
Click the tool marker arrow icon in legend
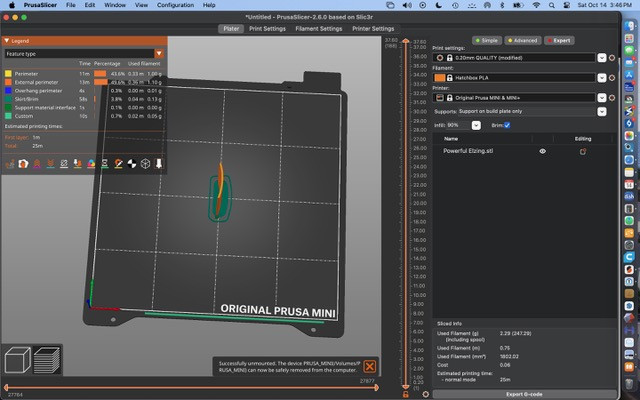click(x=158, y=163)
